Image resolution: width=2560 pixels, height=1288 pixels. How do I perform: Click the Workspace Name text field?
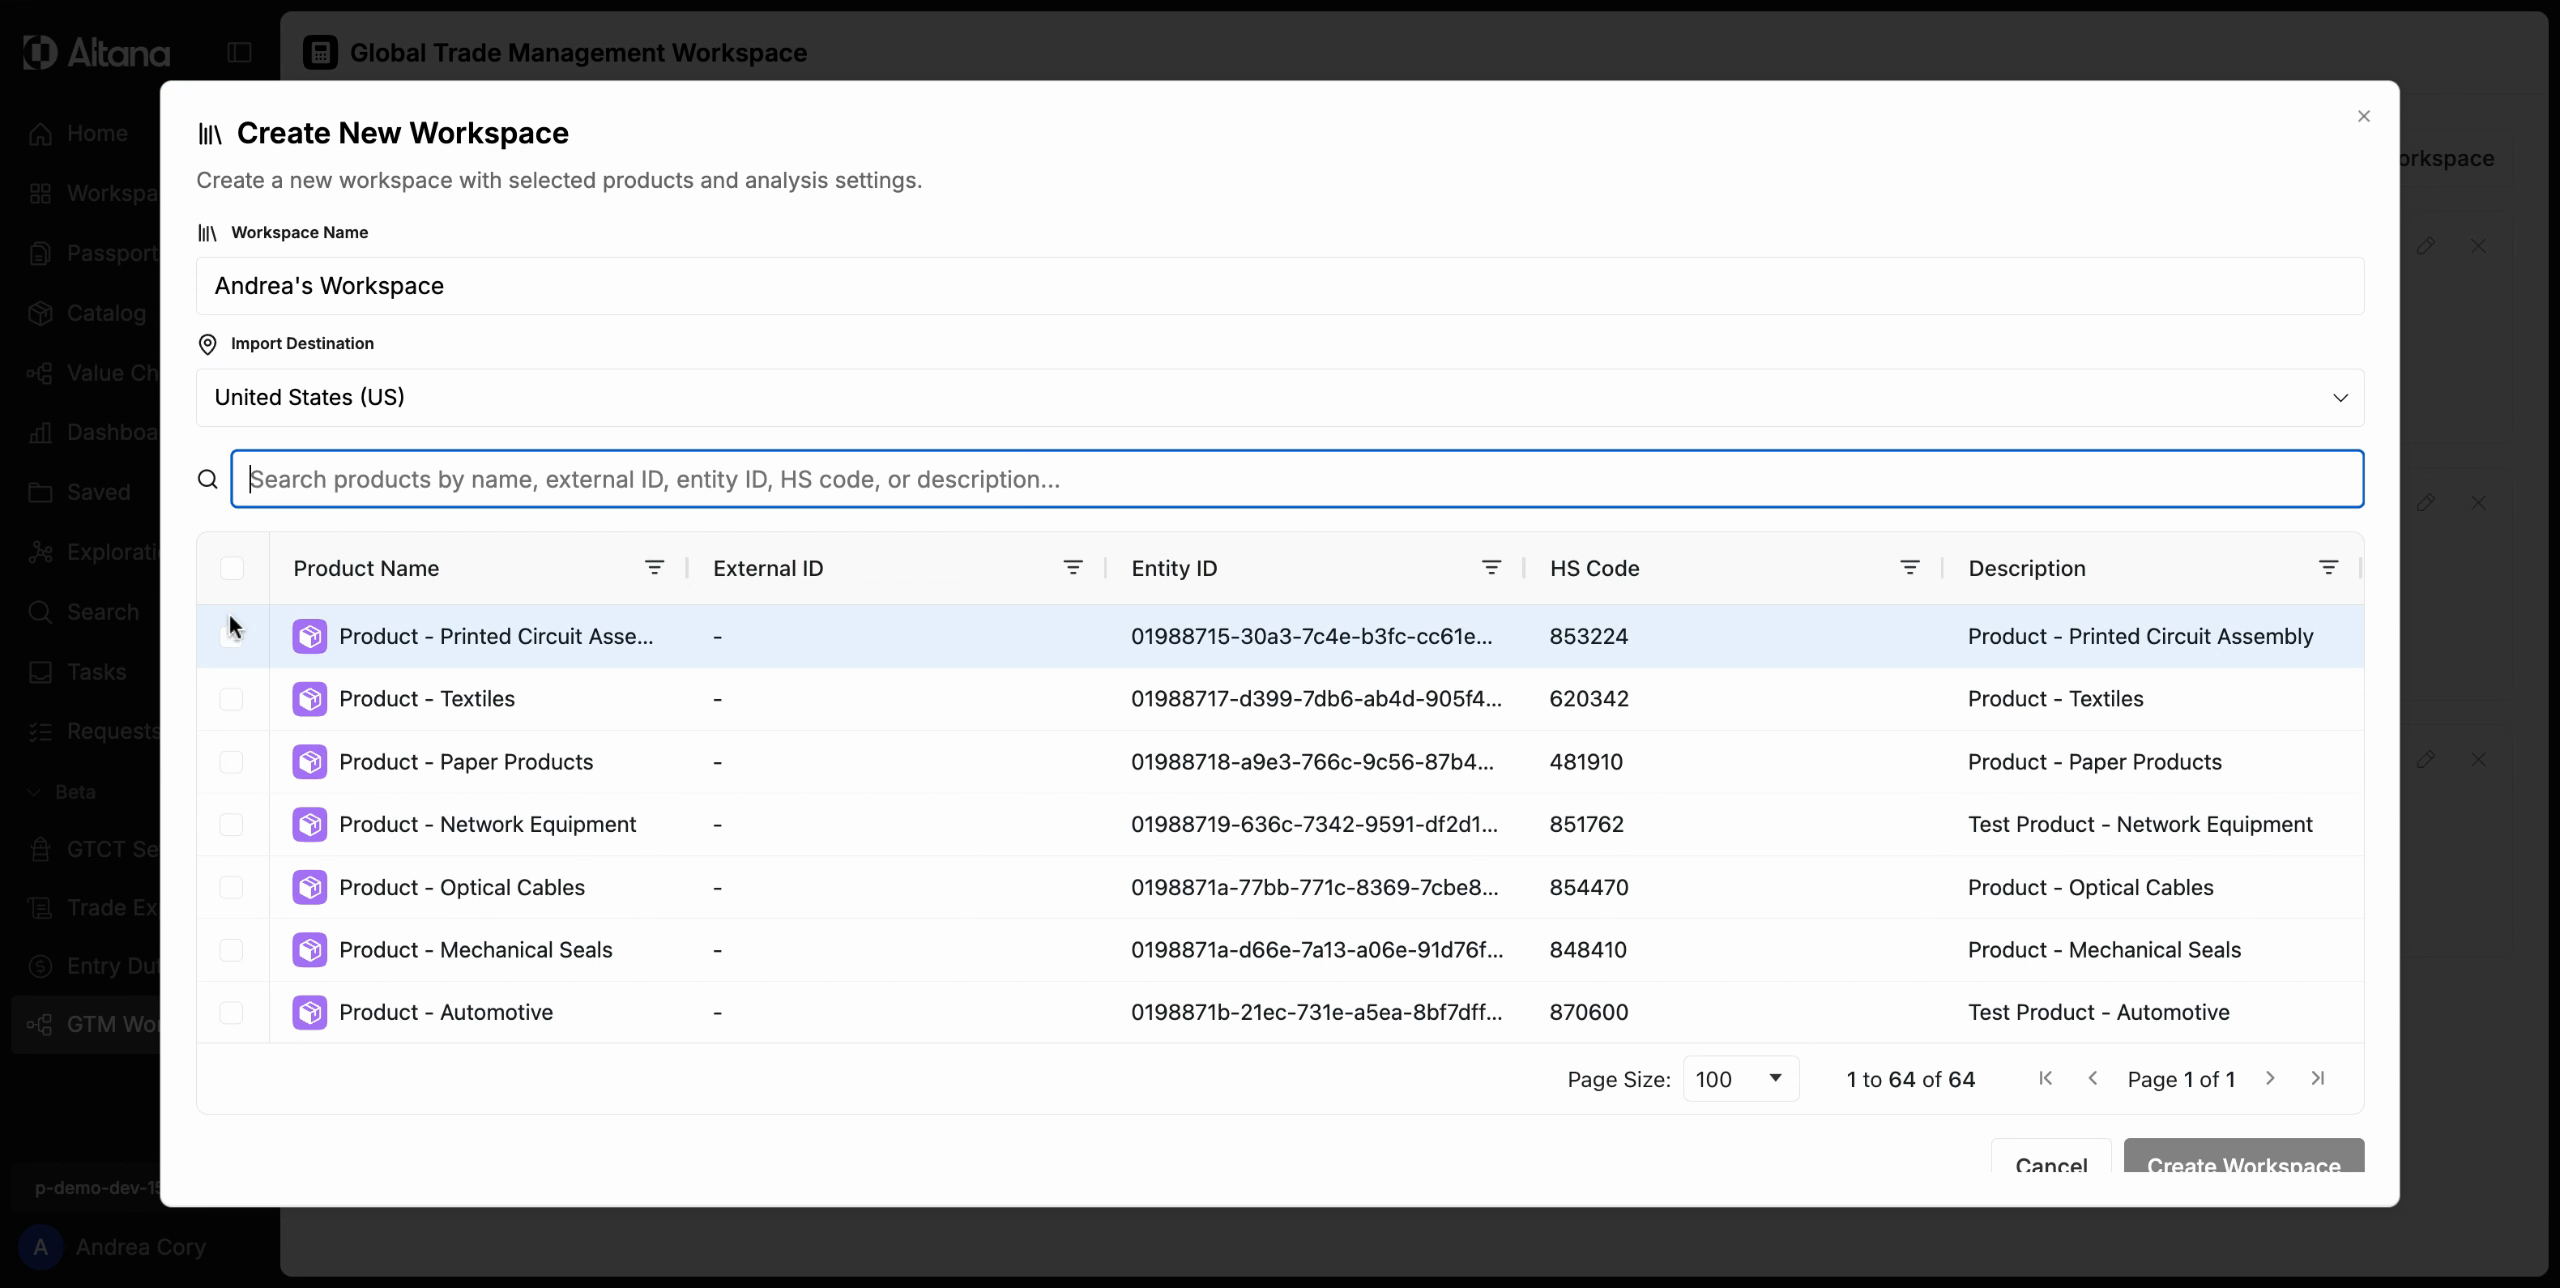click(x=1279, y=286)
